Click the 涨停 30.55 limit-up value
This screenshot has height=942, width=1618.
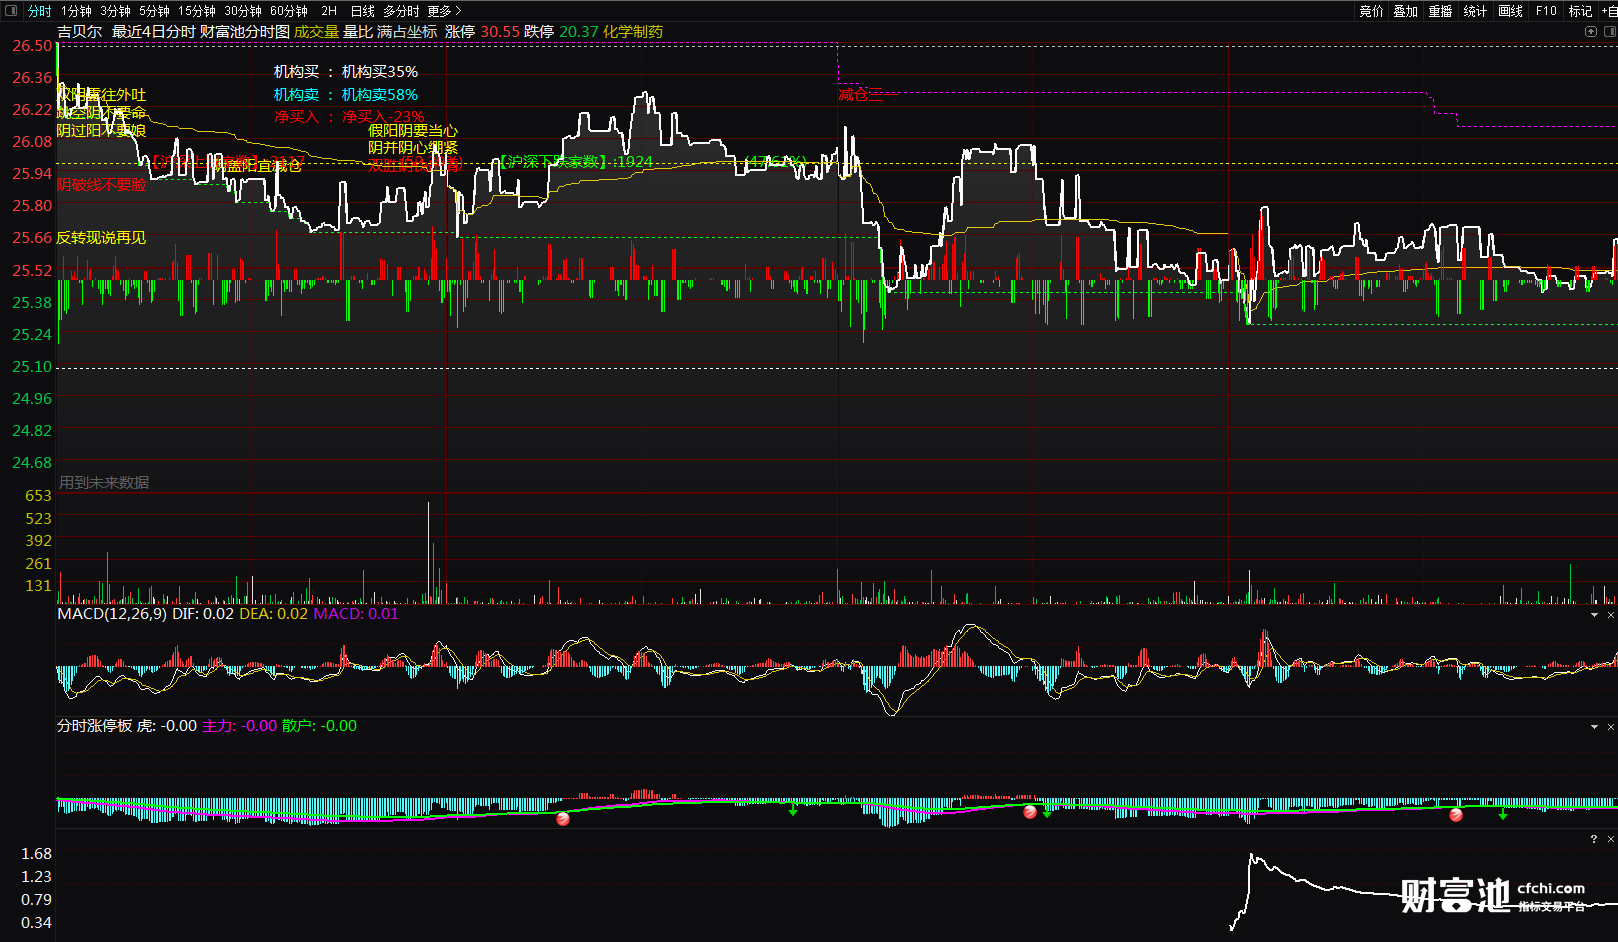482,32
